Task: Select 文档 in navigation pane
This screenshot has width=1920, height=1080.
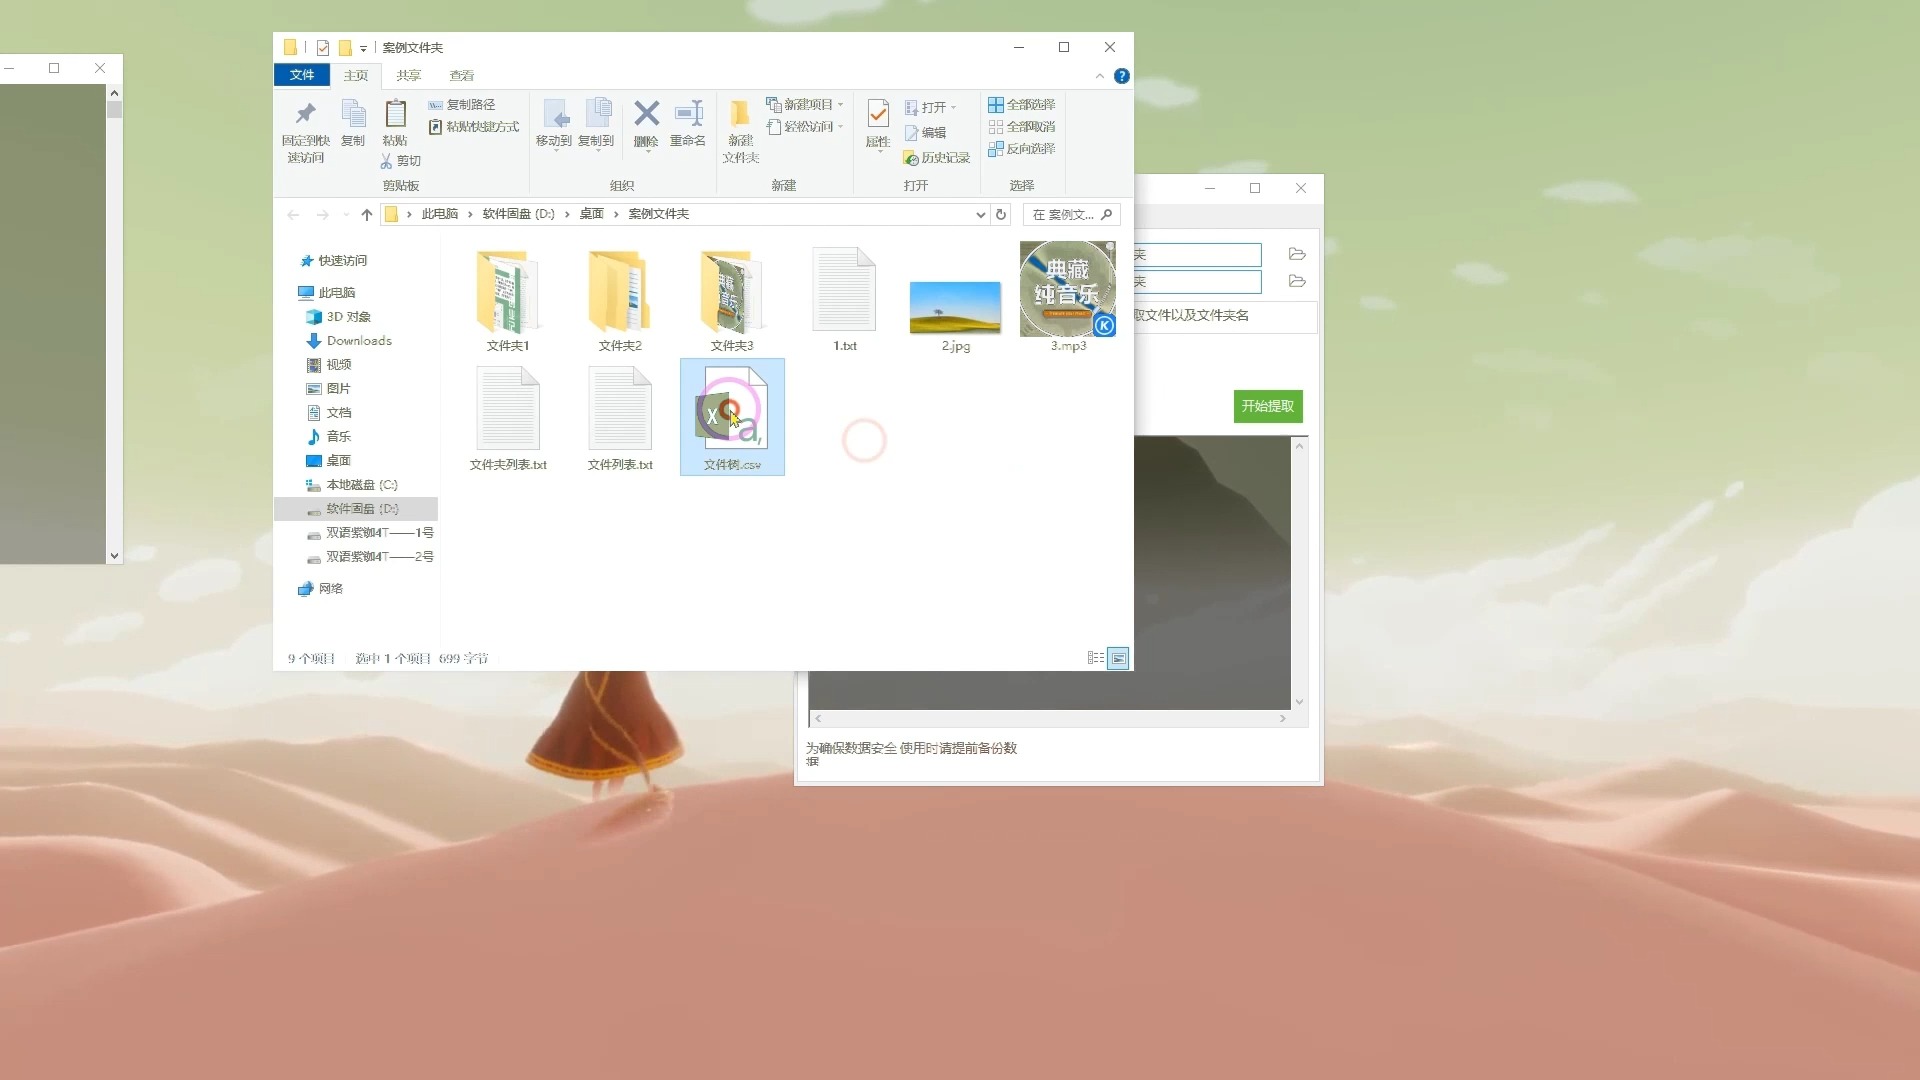Action: pyautogui.click(x=338, y=413)
